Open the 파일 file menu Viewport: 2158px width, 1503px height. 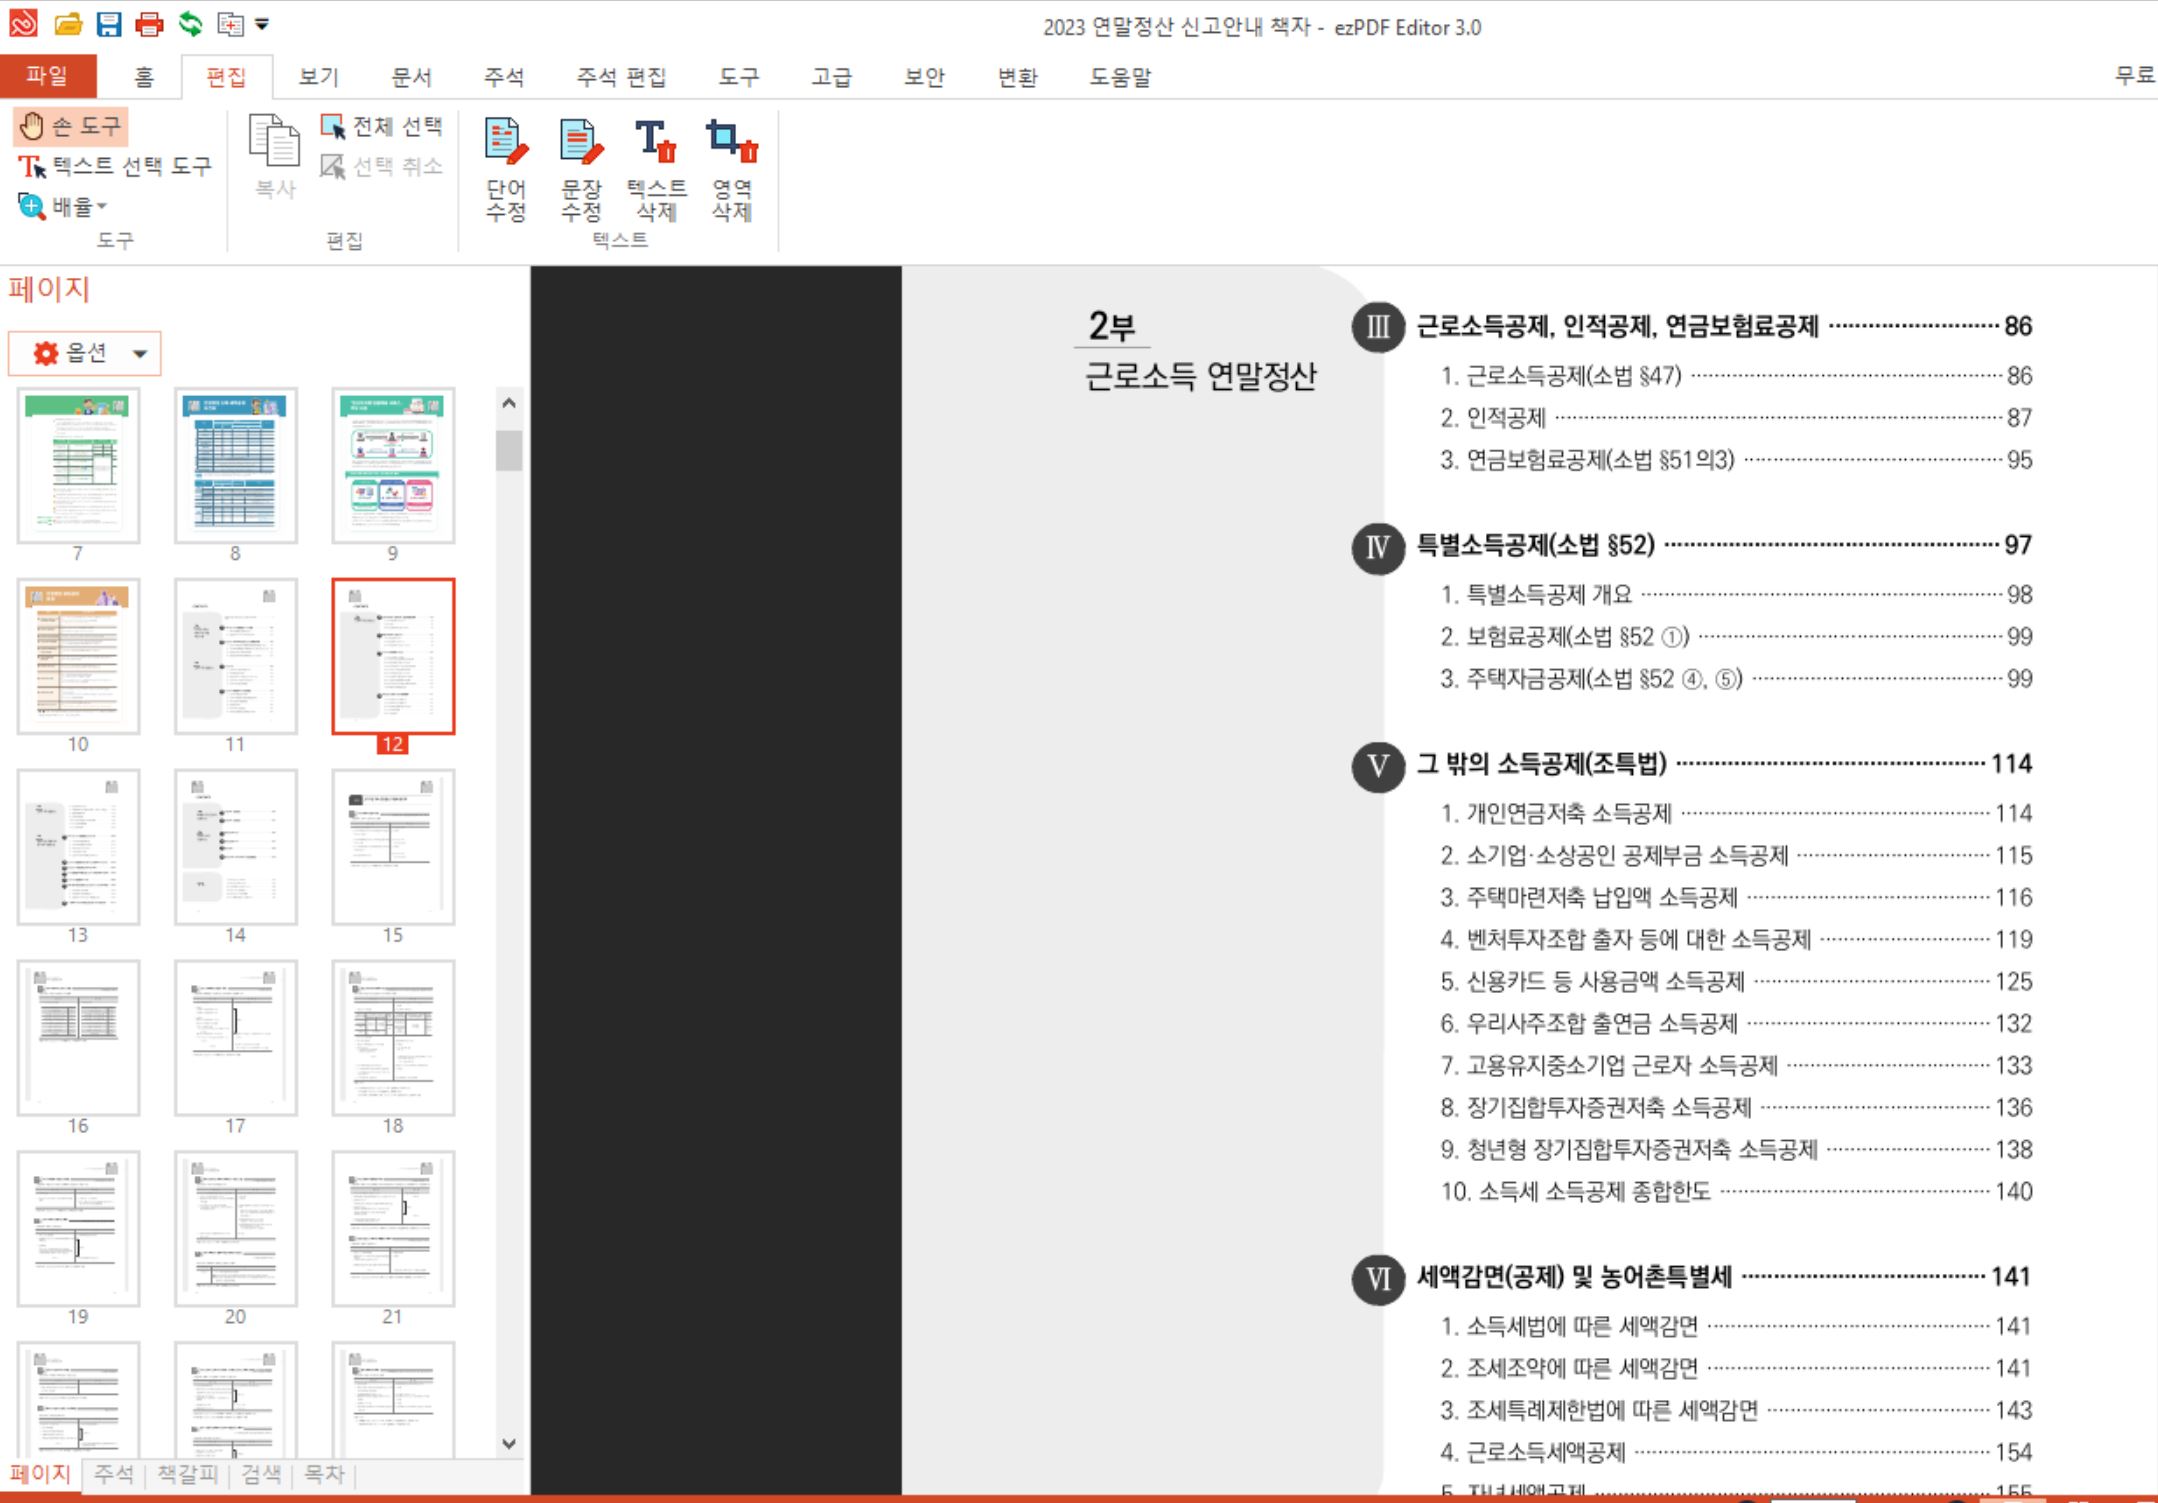(47, 76)
